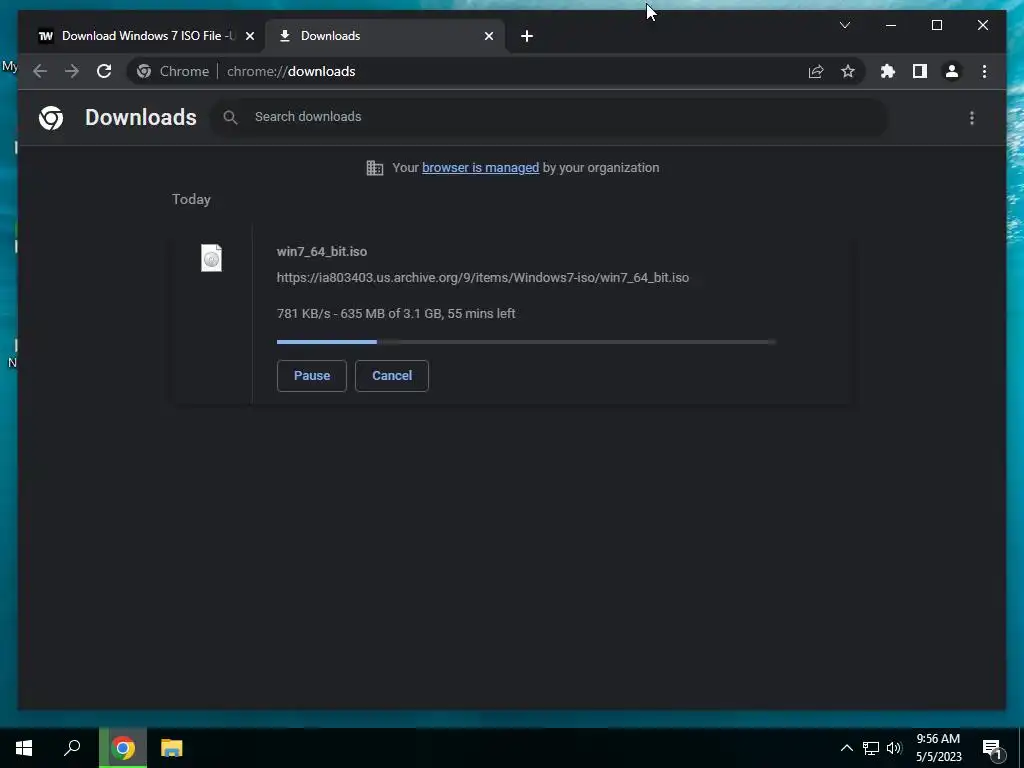This screenshot has width=1024, height=768.
Task: Open a new tab with plus button
Action: click(x=527, y=36)
